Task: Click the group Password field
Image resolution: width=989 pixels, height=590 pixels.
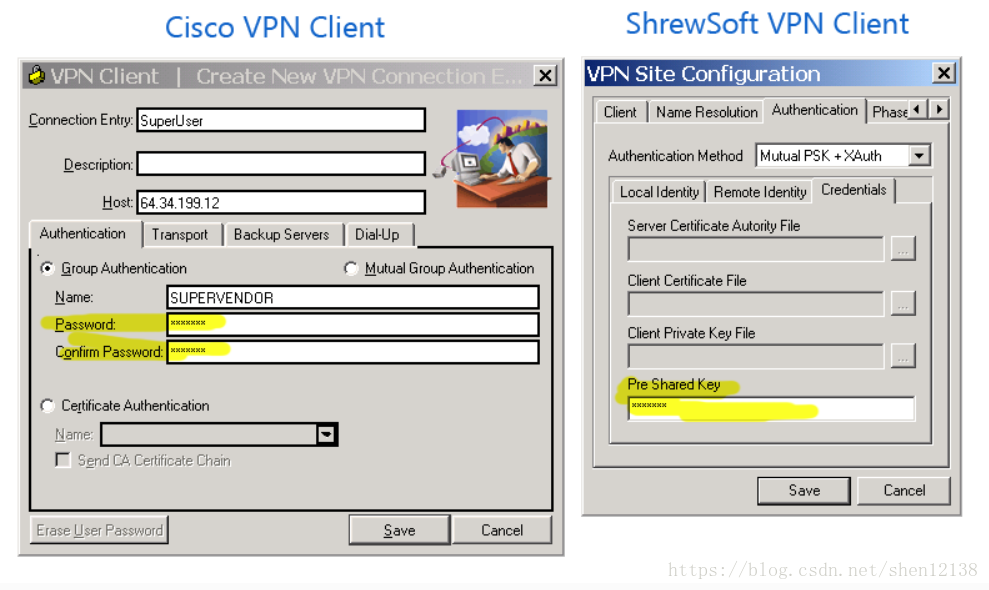Action: tap(353, 324)
